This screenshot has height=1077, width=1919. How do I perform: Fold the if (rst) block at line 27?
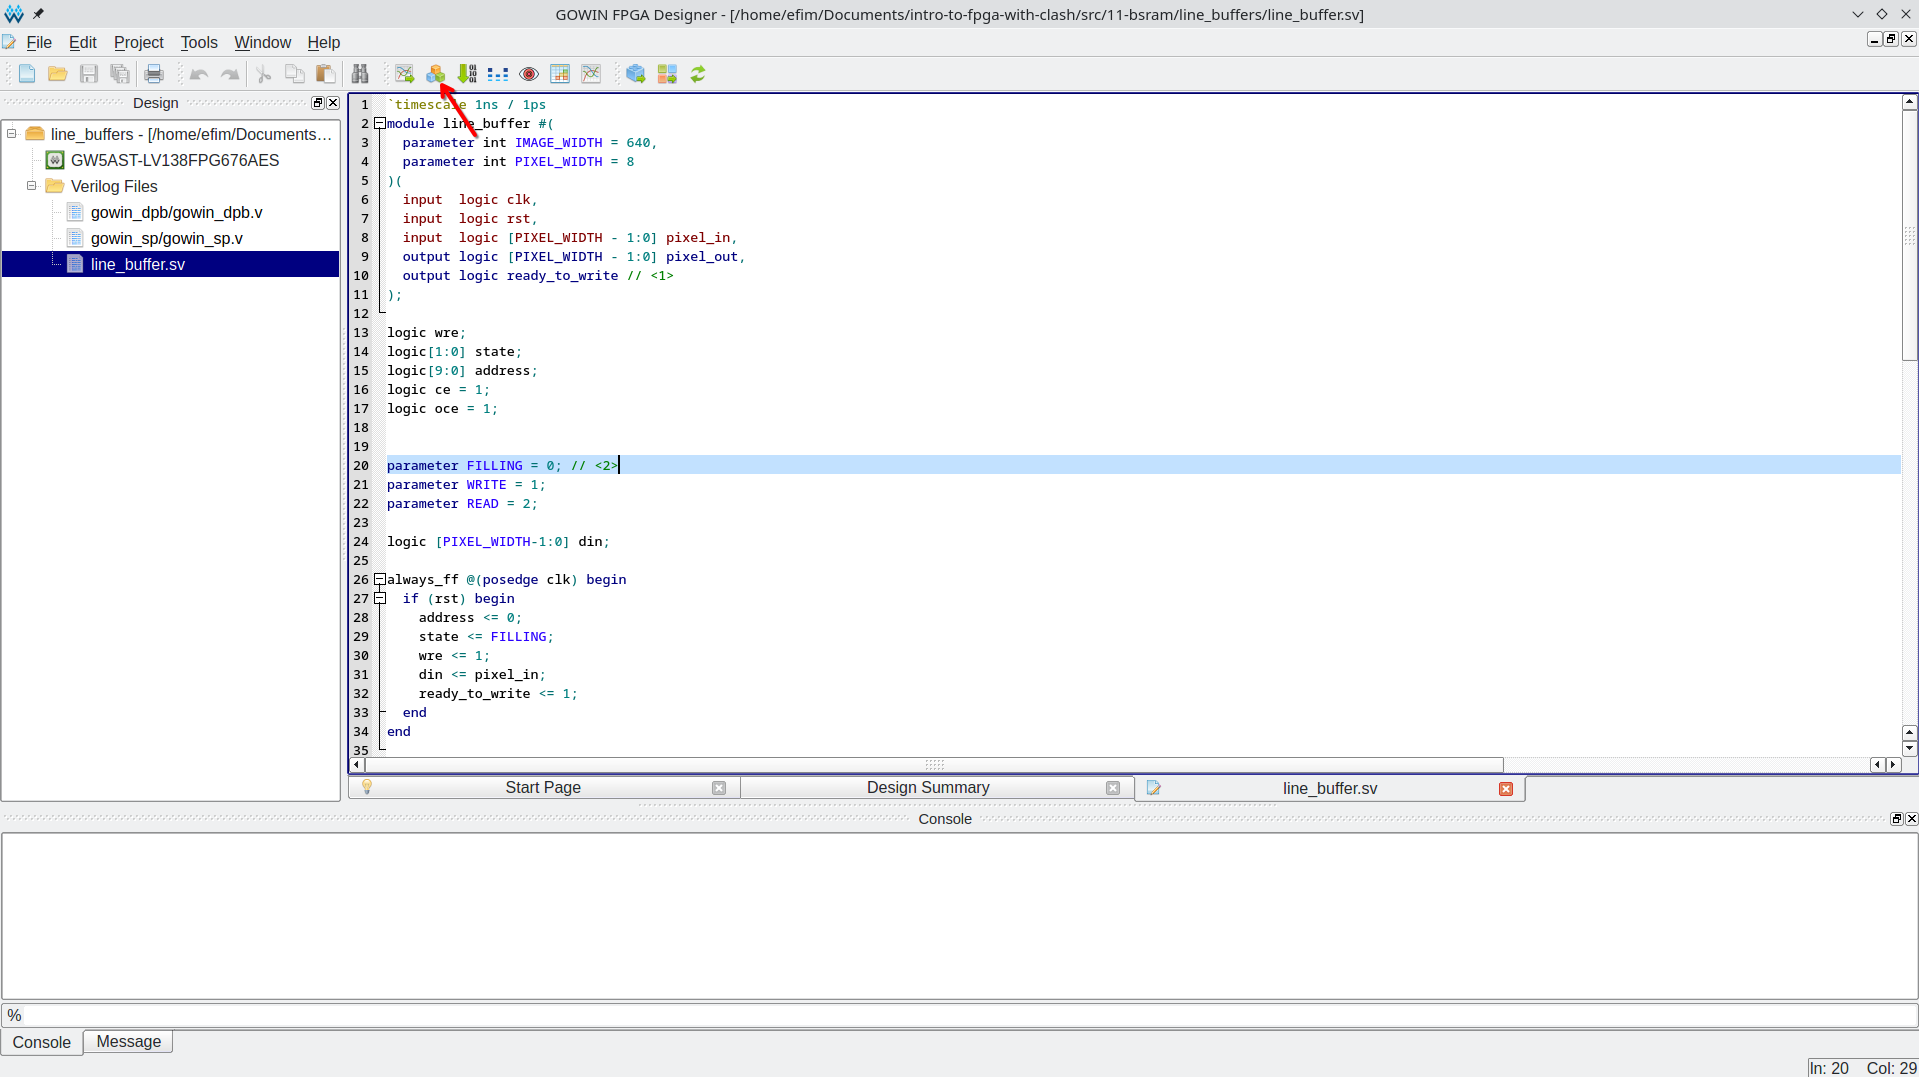(x=380, y=598)
